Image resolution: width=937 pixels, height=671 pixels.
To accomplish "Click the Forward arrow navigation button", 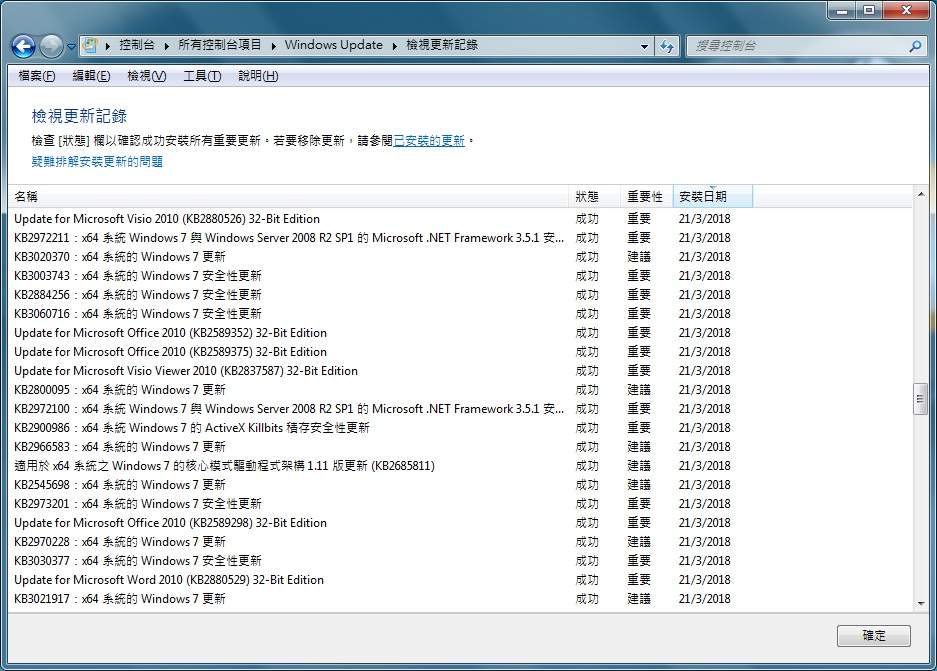I will 51,46.
